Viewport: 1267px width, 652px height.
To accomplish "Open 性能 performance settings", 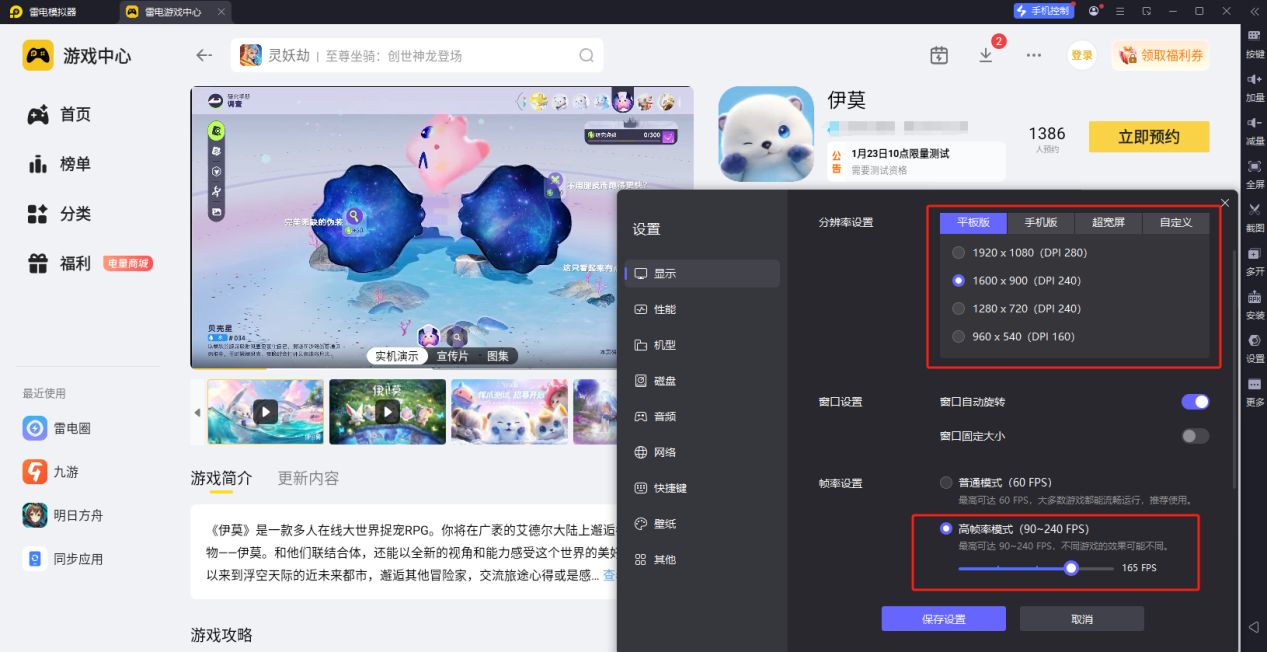I will point(702,309).
